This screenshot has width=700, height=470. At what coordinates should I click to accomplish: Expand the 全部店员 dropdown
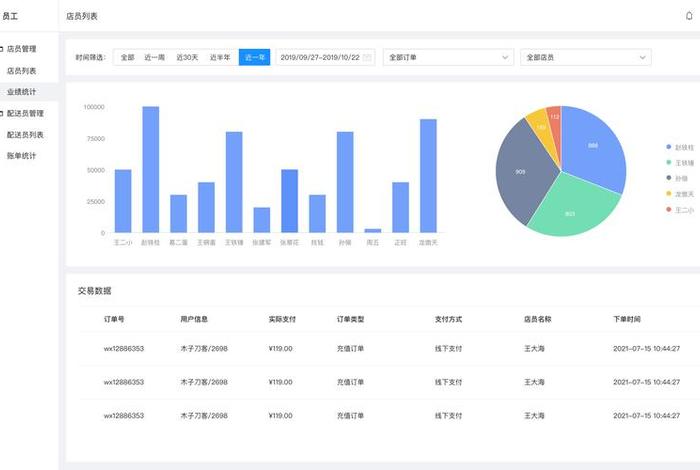click(x=585, y=58)
